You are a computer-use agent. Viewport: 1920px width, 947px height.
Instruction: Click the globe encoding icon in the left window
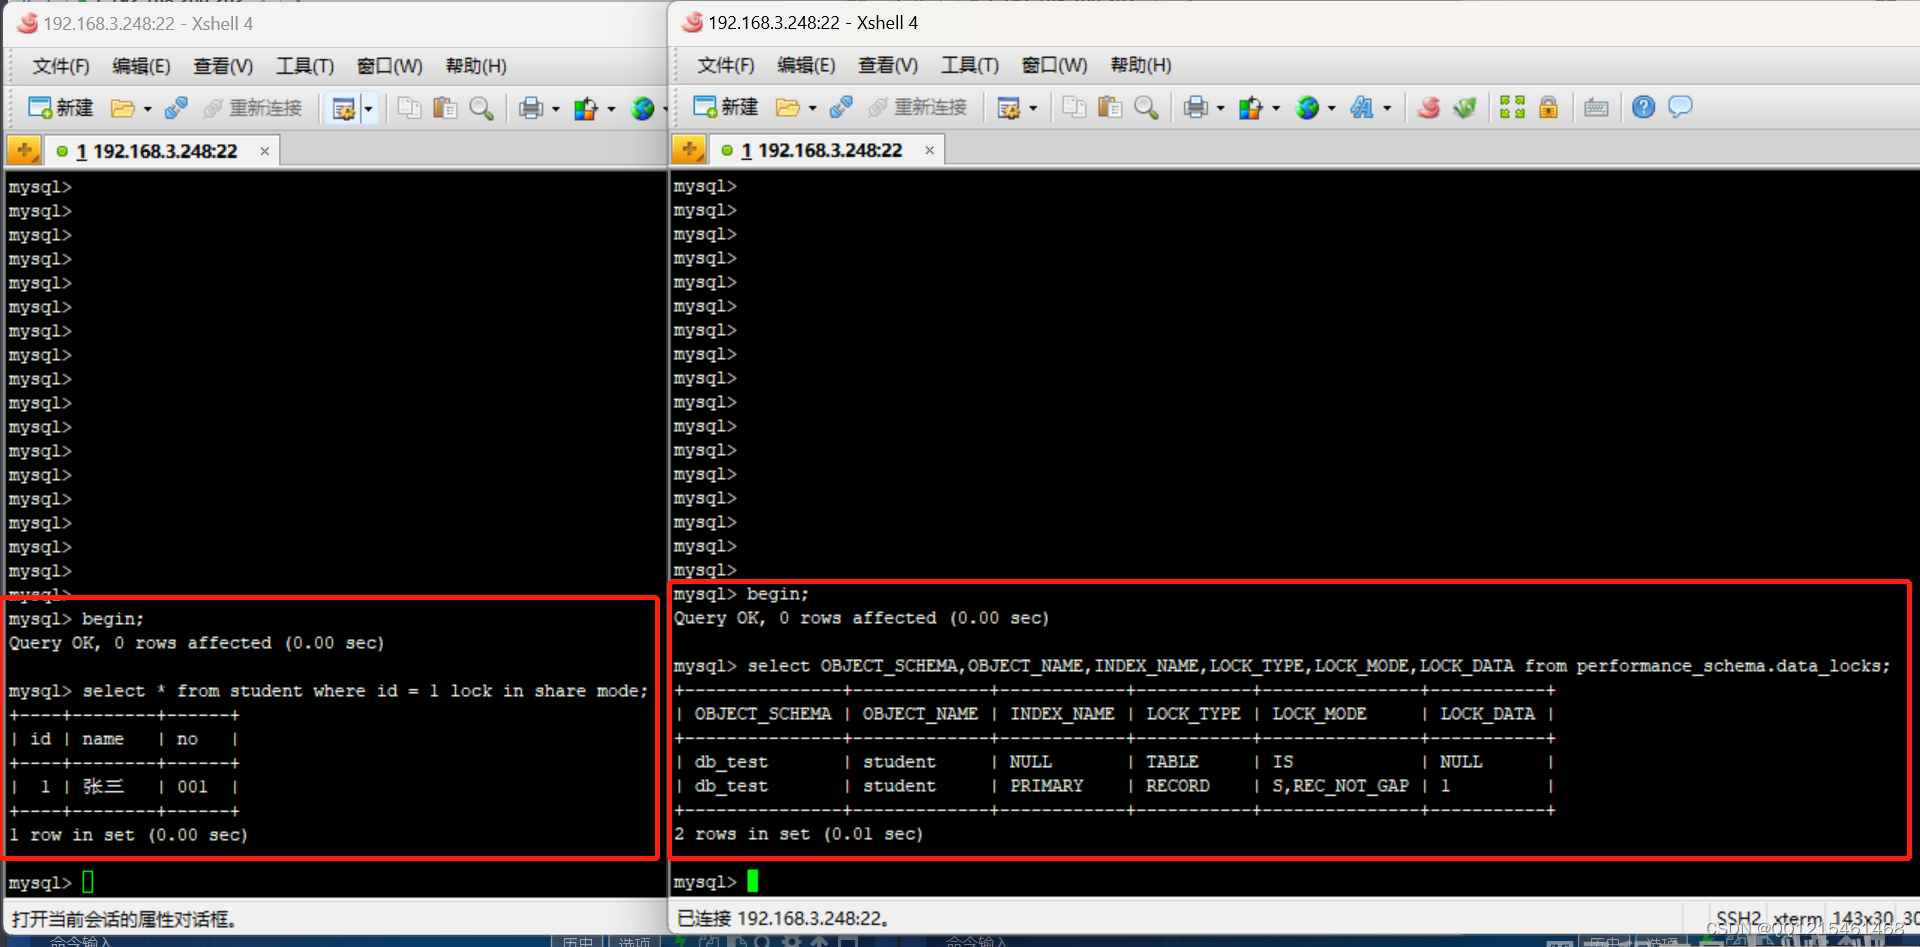pyautogui.click(x=643, y=108)
